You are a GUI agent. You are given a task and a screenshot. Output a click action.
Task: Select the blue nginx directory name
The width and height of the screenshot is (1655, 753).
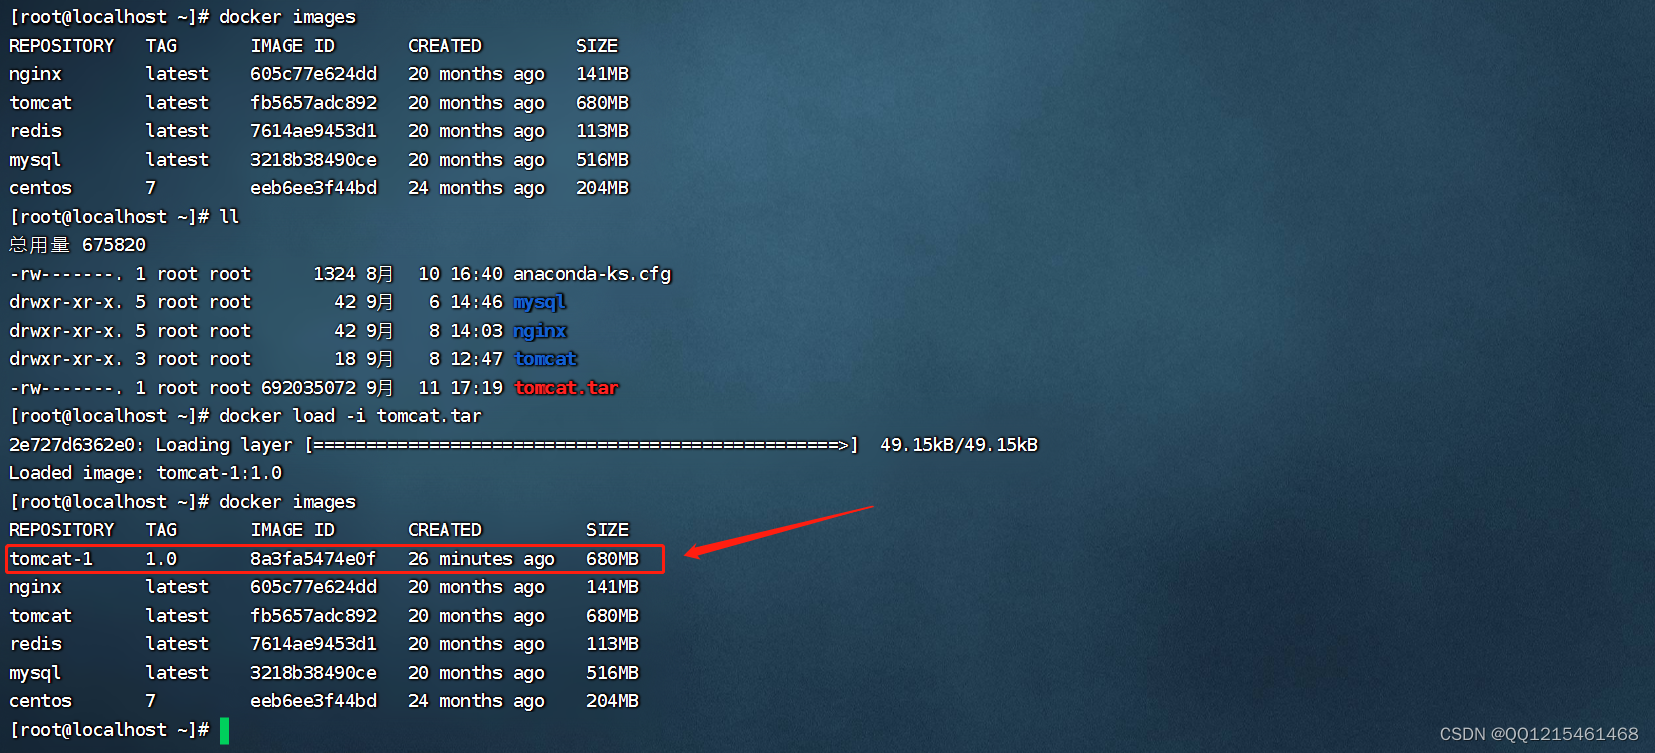click(540, 331)
